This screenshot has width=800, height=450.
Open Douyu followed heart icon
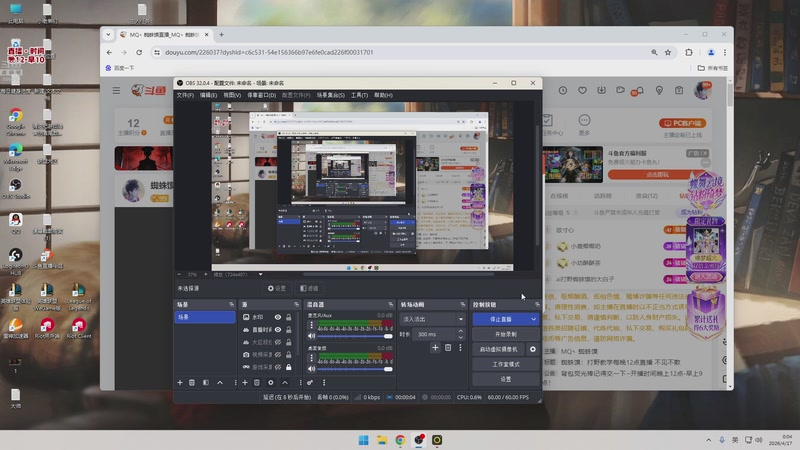click(x=582, y=90)
